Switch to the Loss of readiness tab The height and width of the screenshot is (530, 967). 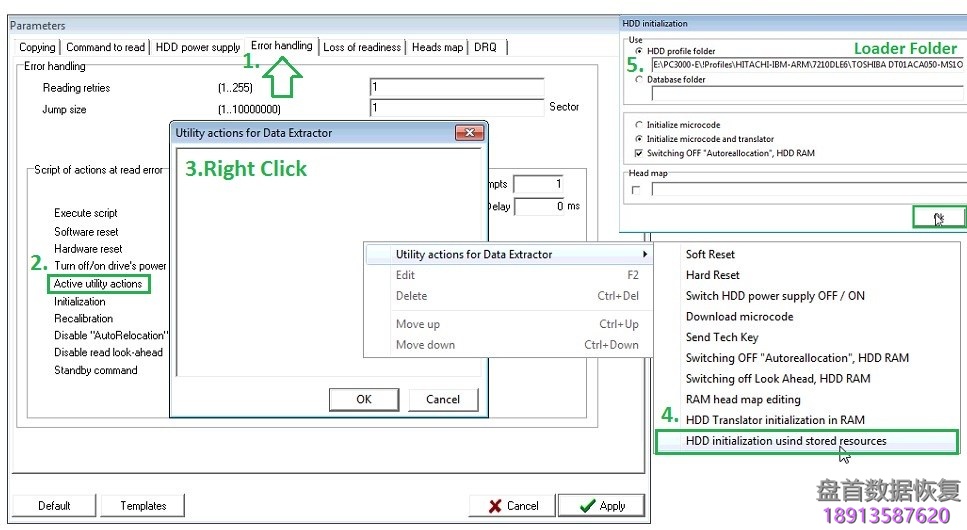coord(362,47)
